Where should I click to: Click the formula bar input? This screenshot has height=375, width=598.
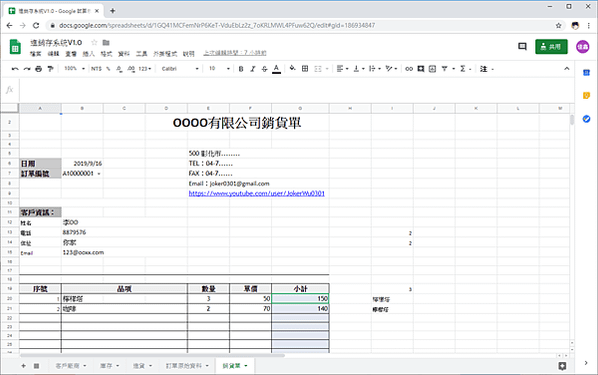coord(296,90)
